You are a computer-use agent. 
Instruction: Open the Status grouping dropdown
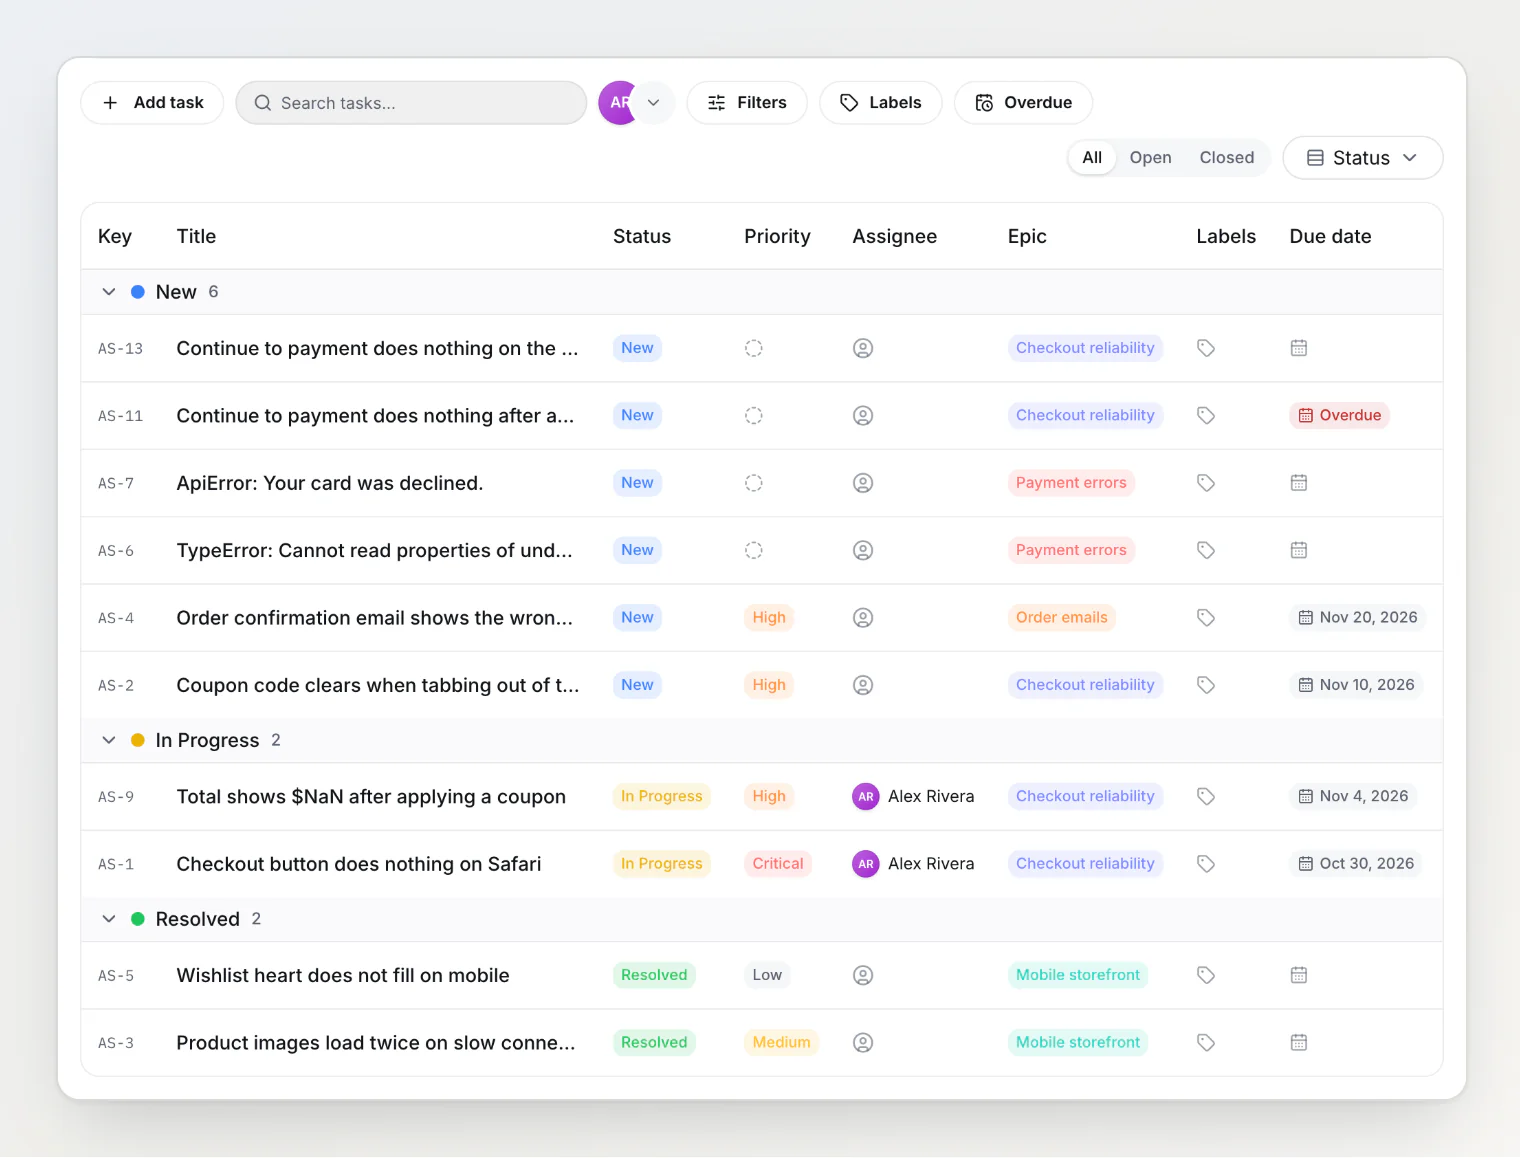(1362, 158)
